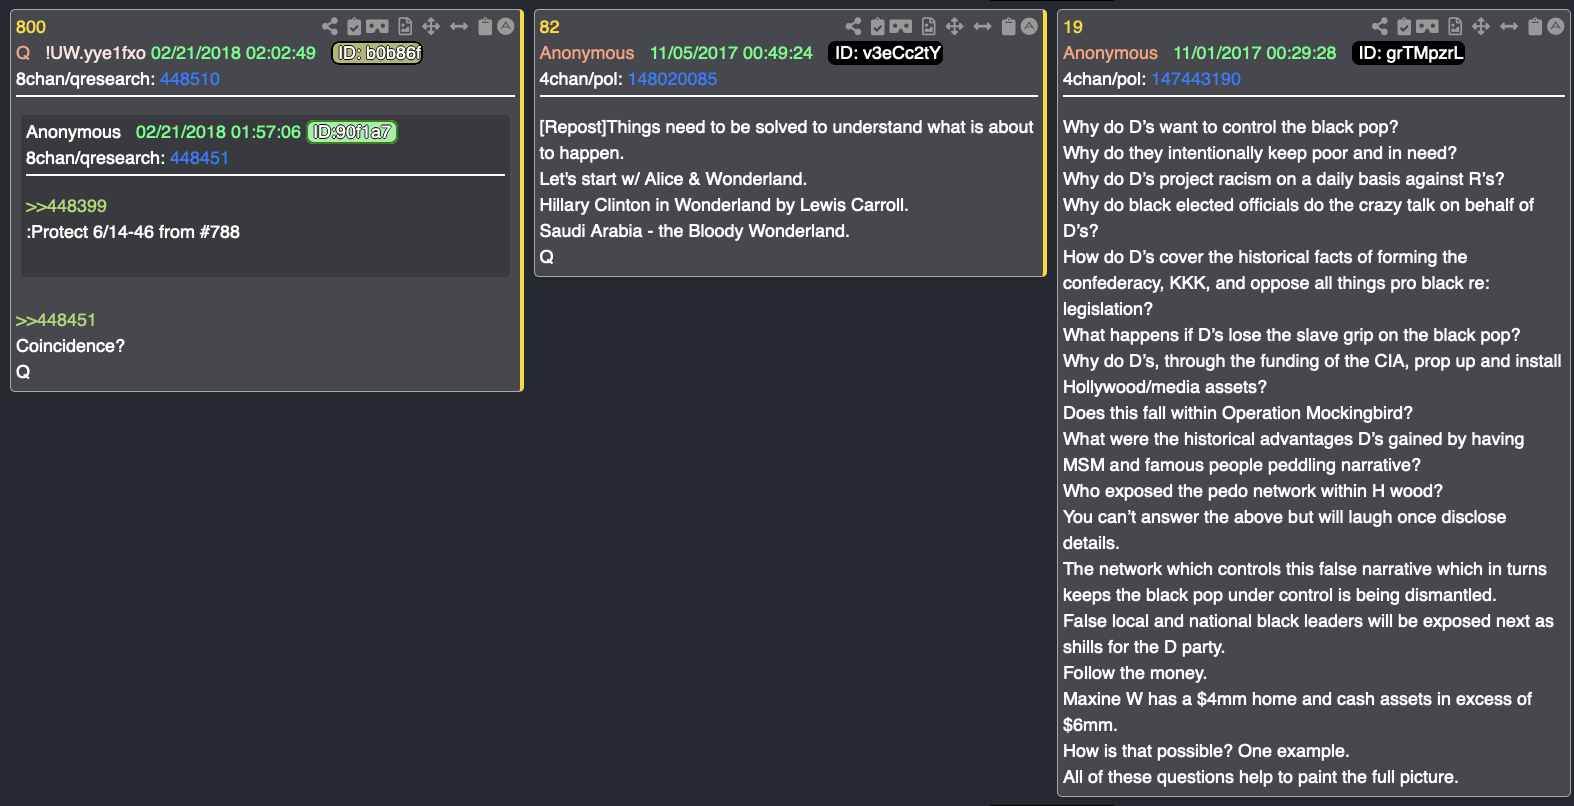Click 'Let's start w/ Alice & Wonderland.' line
The width and height of the screenshot is (1574, 806).
point(673,179)
